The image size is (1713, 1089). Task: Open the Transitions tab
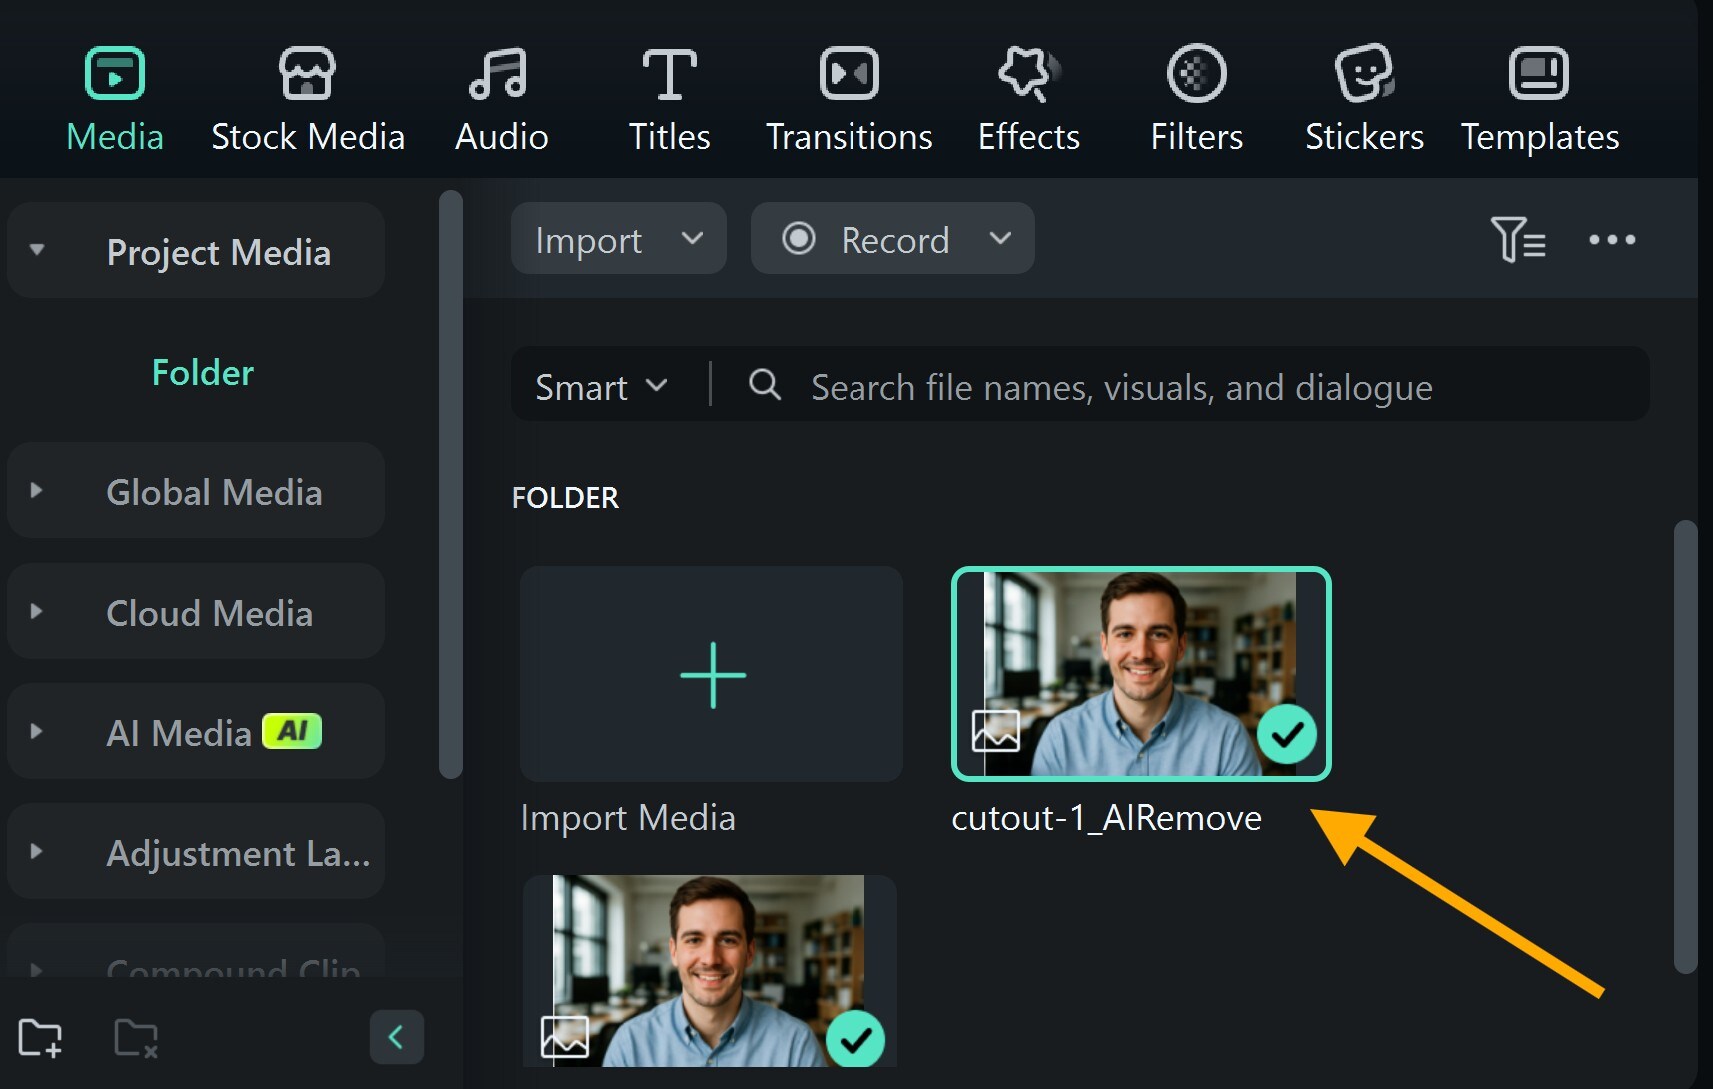(x=849, y=99)
